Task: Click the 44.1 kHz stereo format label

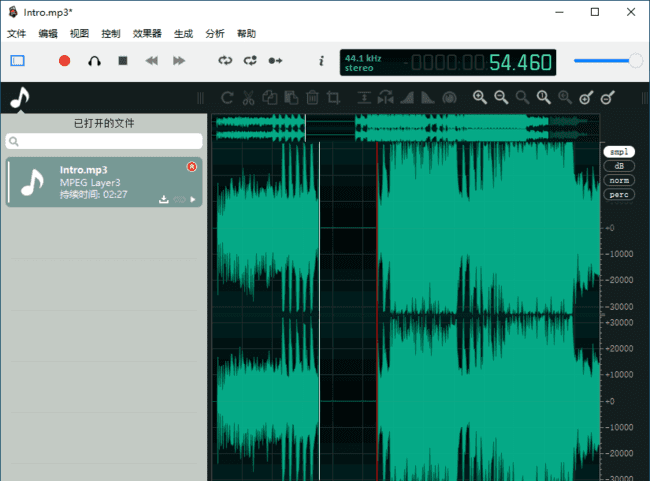Action: click(363, 63)
